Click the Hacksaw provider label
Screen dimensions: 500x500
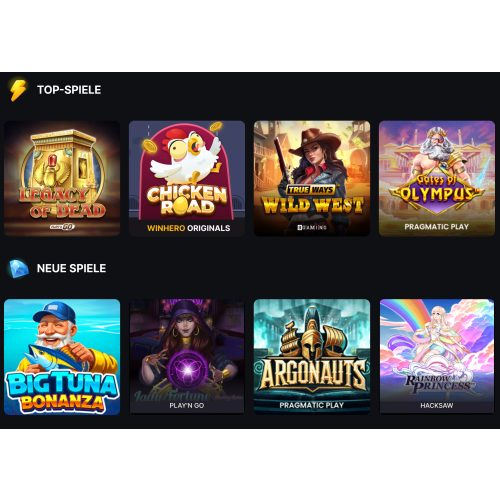click(437, 405)
